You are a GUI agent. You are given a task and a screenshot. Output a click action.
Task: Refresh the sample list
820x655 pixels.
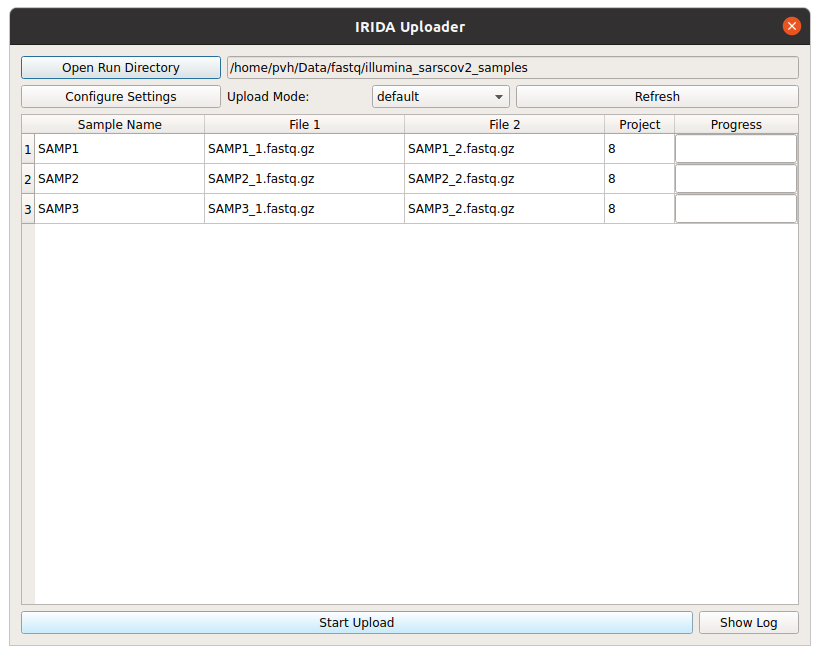click(657, 96)
